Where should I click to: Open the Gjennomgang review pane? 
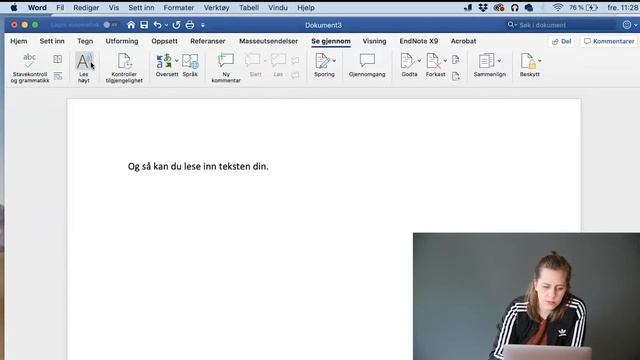click(x=367, y=65)
